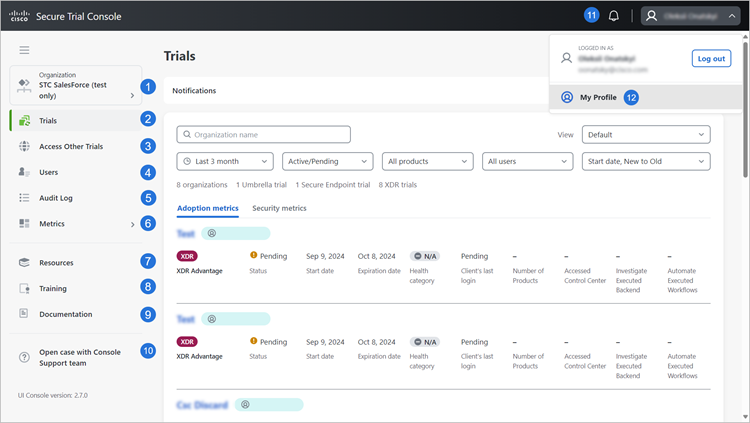
Task: Click the Access Other Trials globe icon
Action: click(24, 146)
